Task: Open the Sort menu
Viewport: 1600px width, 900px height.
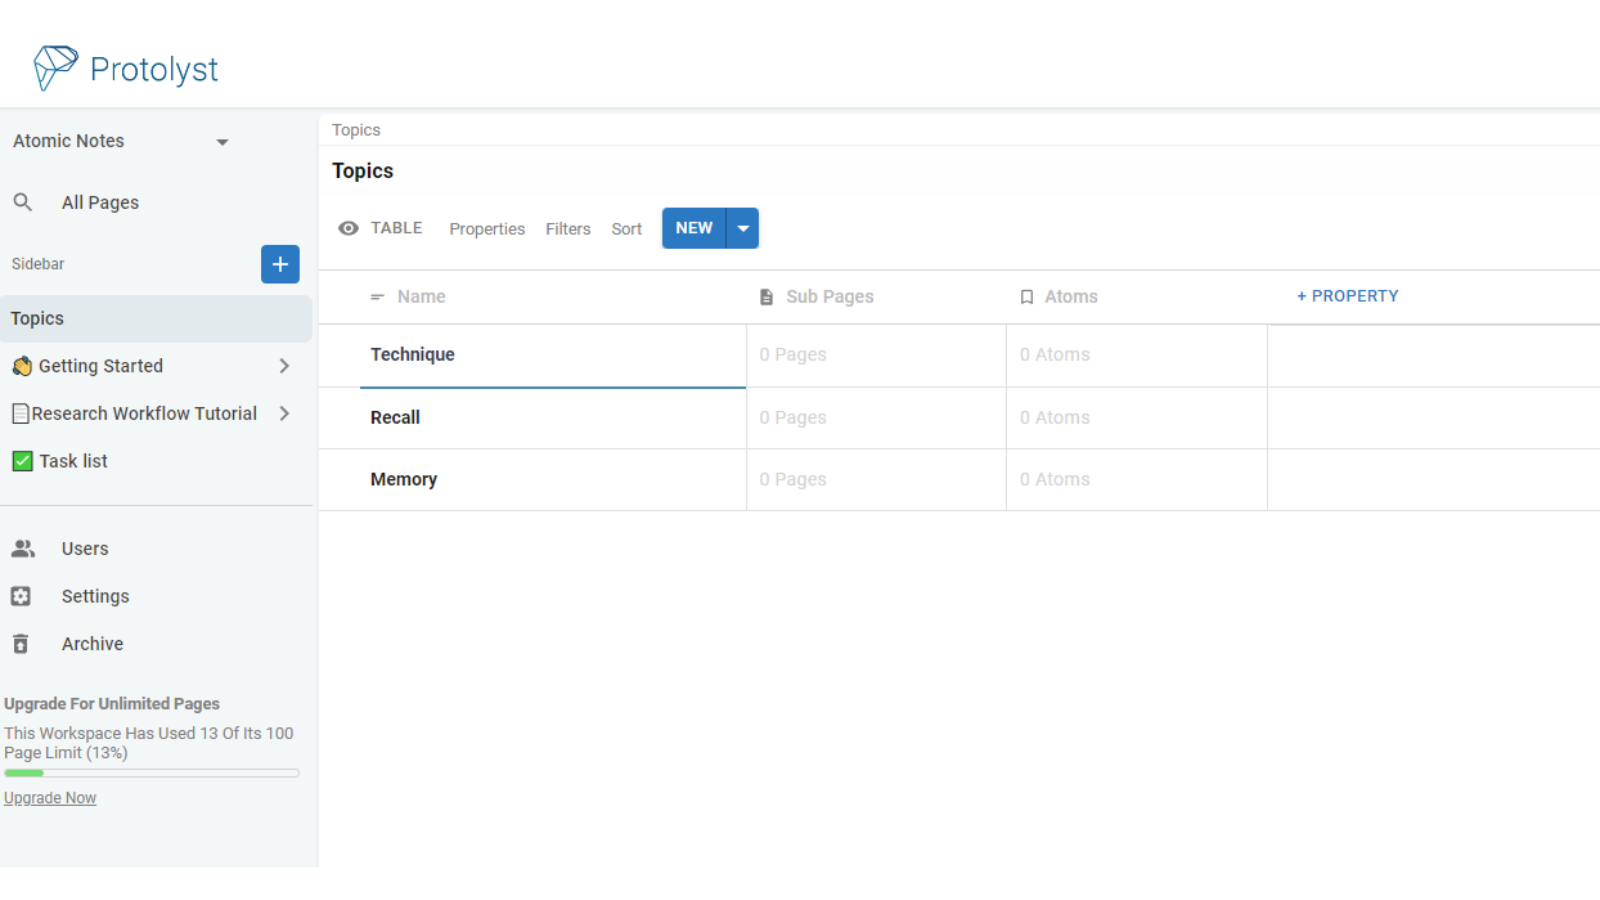Action: coord(626,229)
